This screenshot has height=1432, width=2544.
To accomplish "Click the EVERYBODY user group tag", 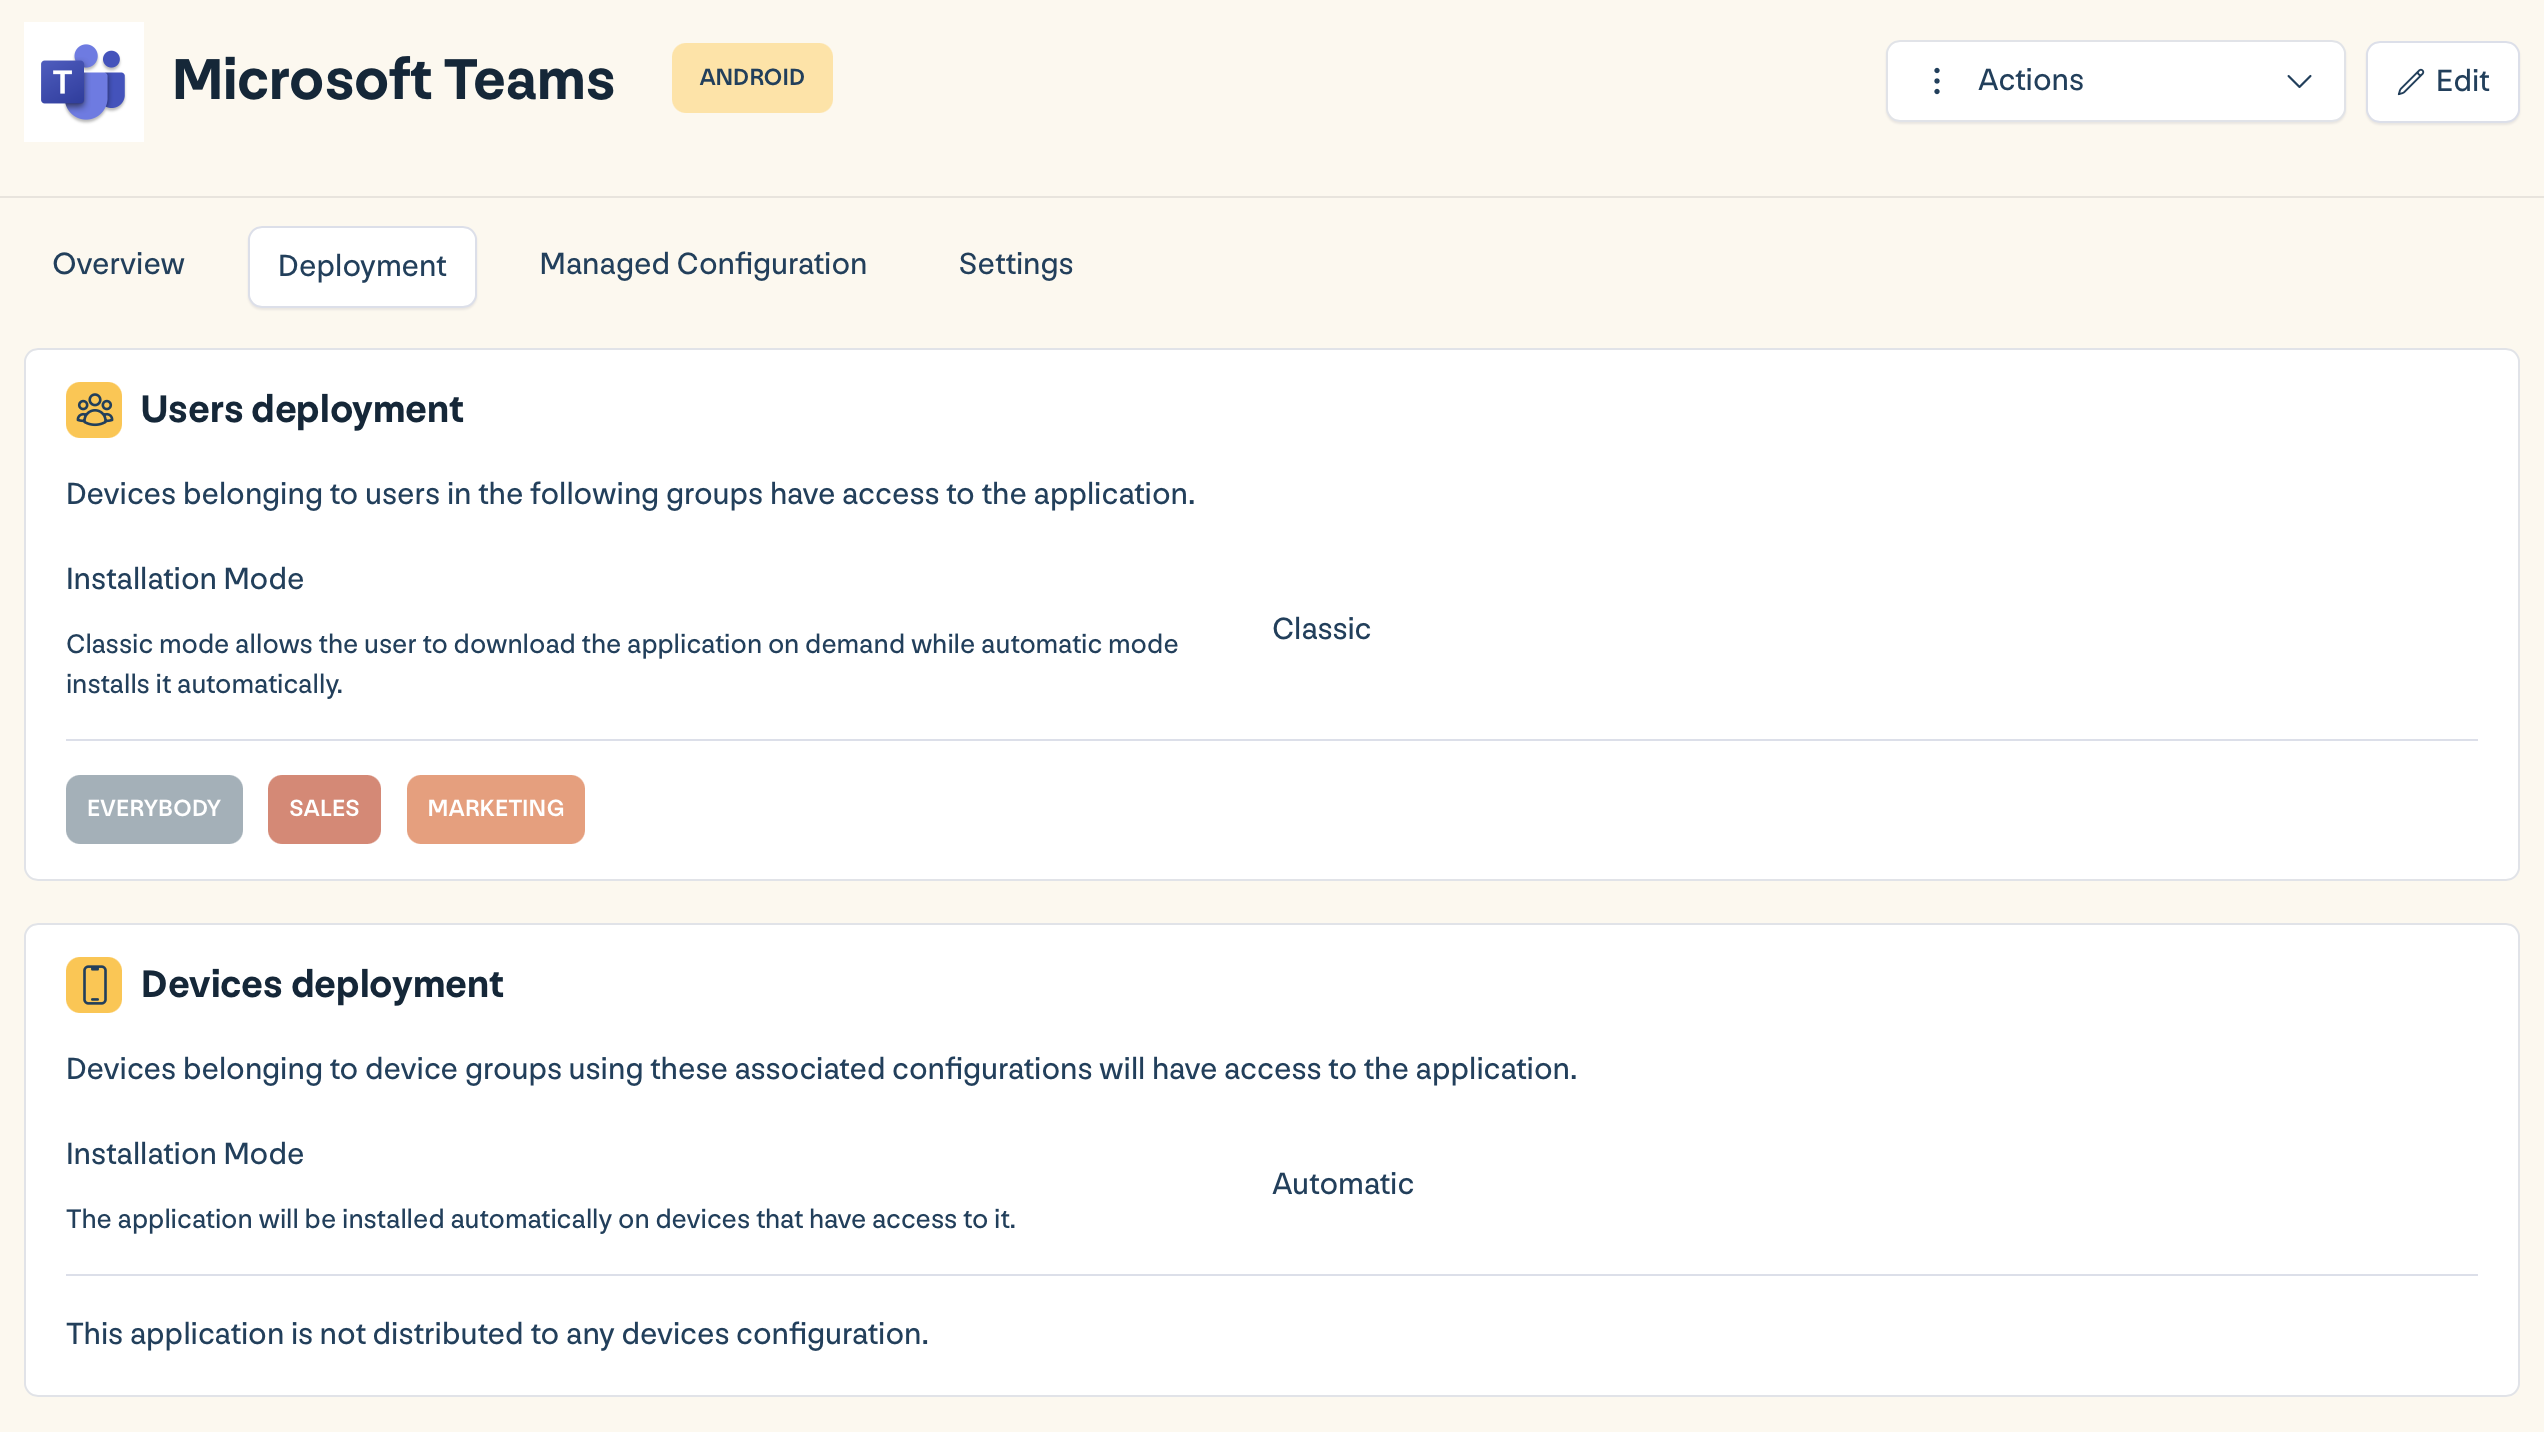I will click(154, 809).
